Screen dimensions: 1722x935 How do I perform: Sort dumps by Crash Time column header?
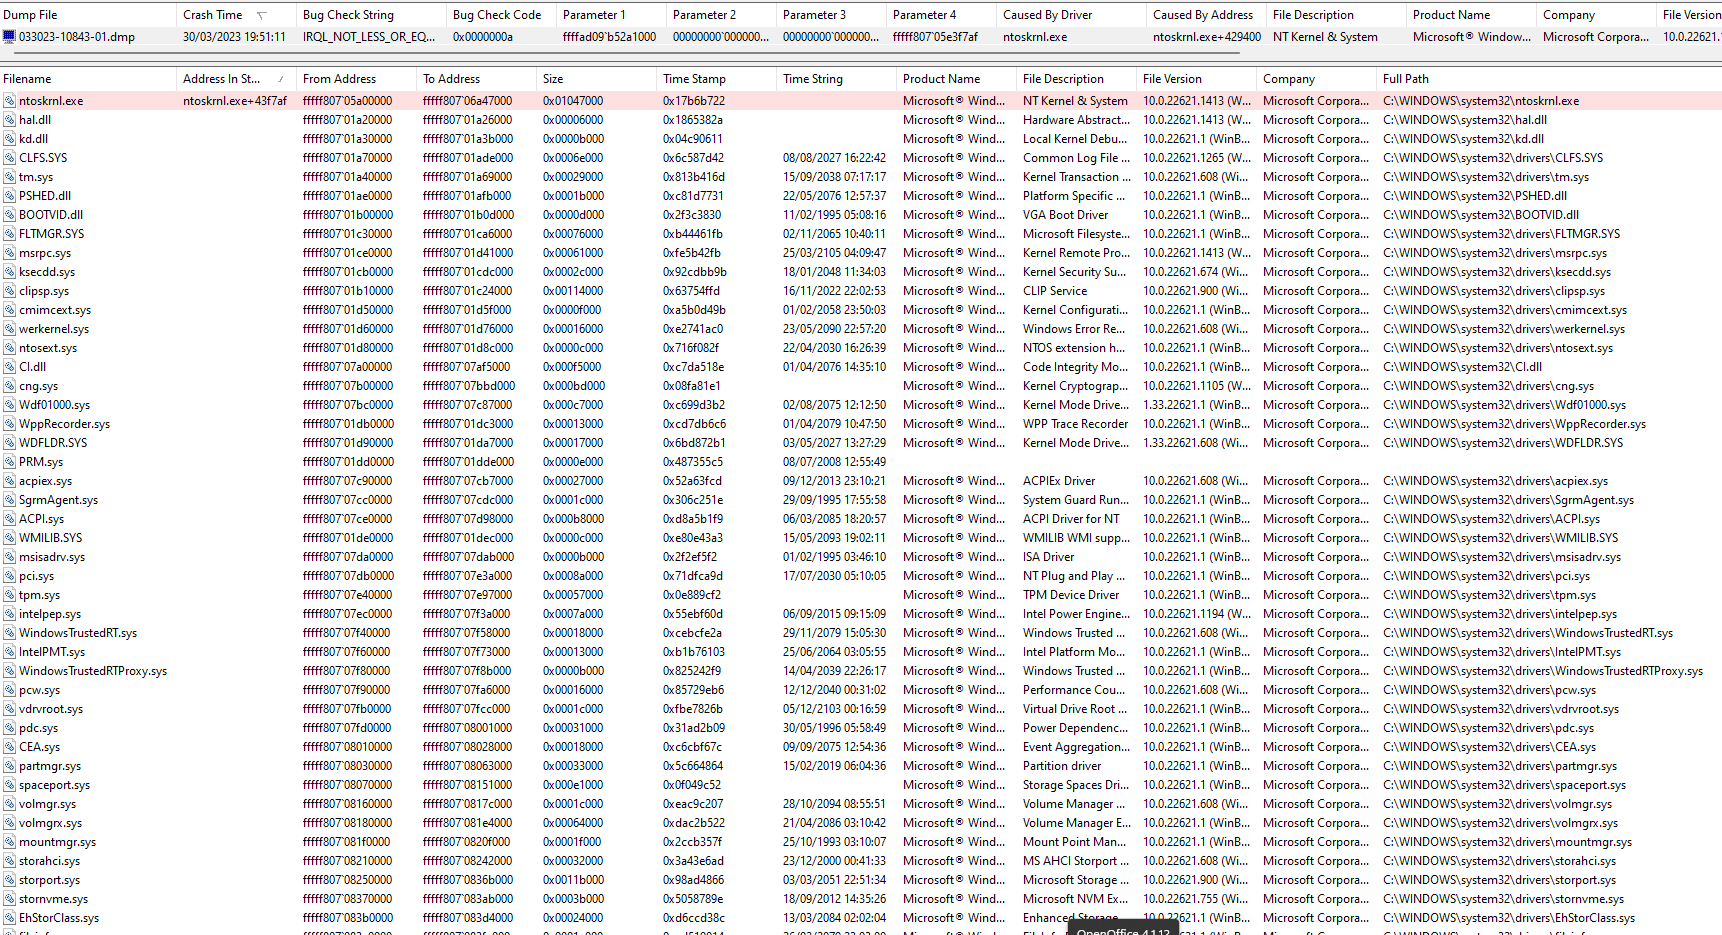tap(236, 15)
